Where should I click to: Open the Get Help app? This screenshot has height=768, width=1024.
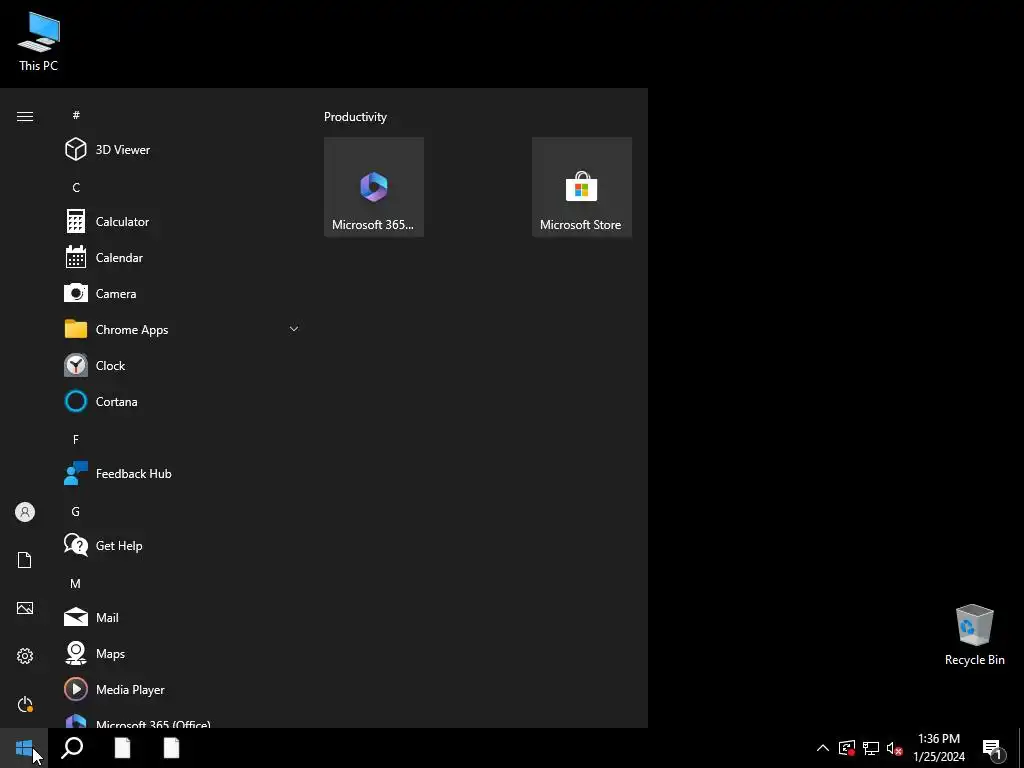pos(182,545)
